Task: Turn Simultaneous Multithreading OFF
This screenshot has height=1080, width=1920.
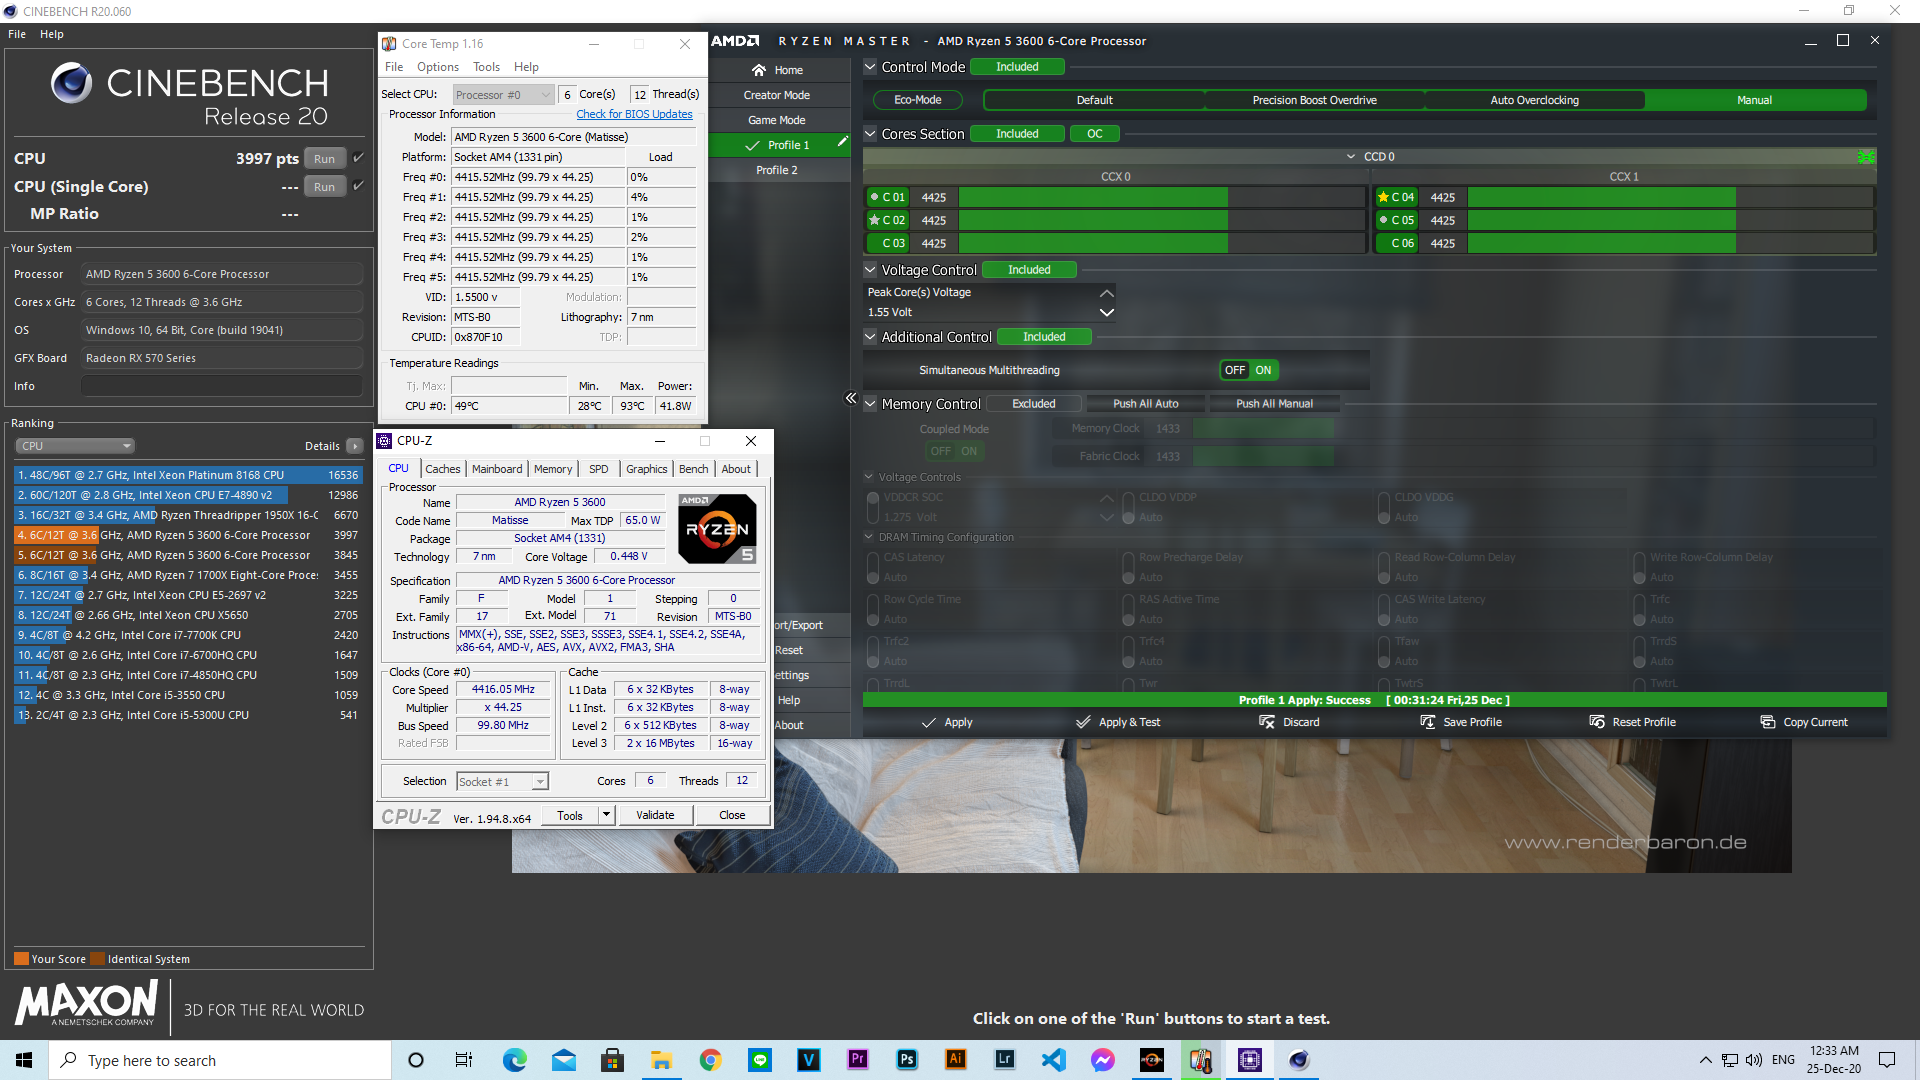Action: point(1235,370)
